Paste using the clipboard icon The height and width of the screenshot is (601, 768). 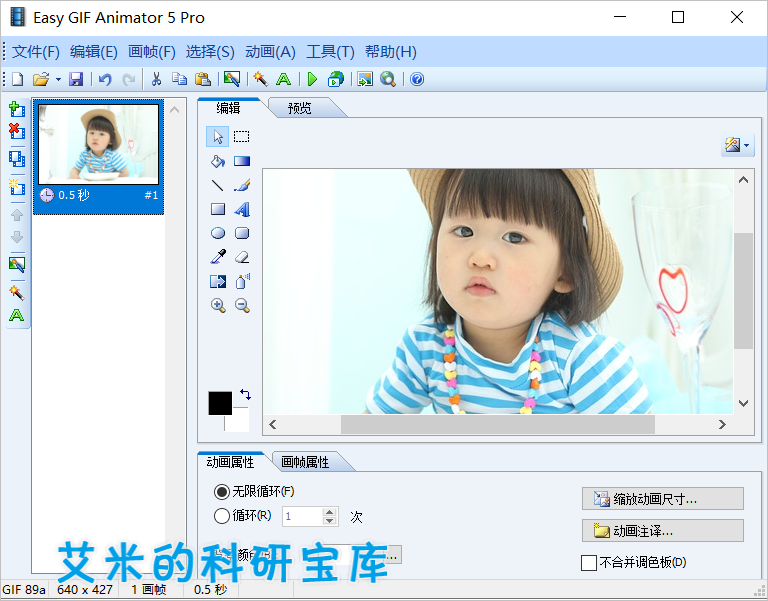203,79
